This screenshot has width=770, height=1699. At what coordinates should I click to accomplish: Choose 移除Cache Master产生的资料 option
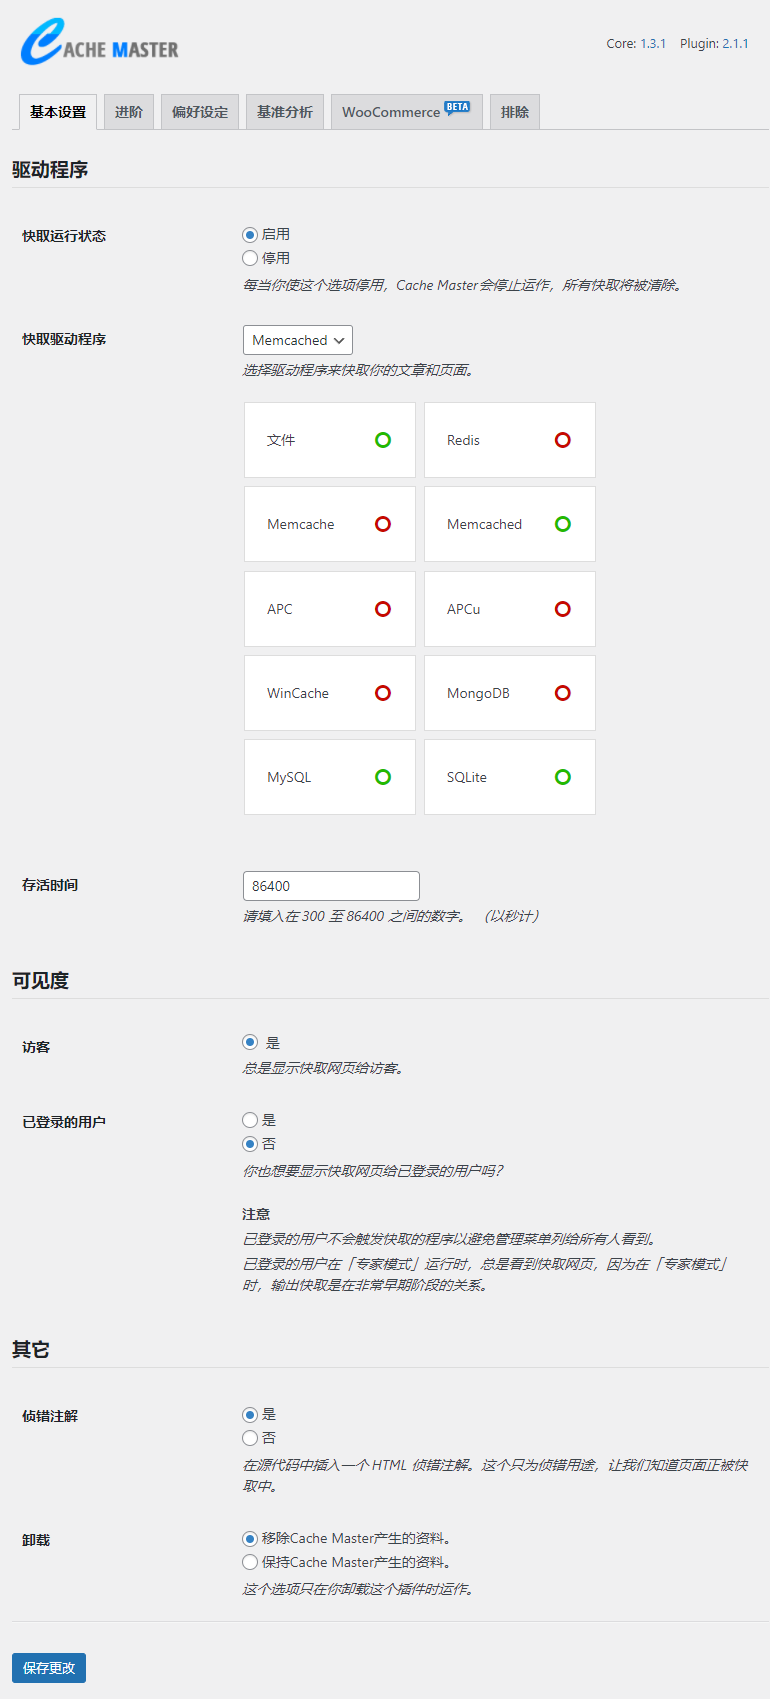pos(250,1539)
